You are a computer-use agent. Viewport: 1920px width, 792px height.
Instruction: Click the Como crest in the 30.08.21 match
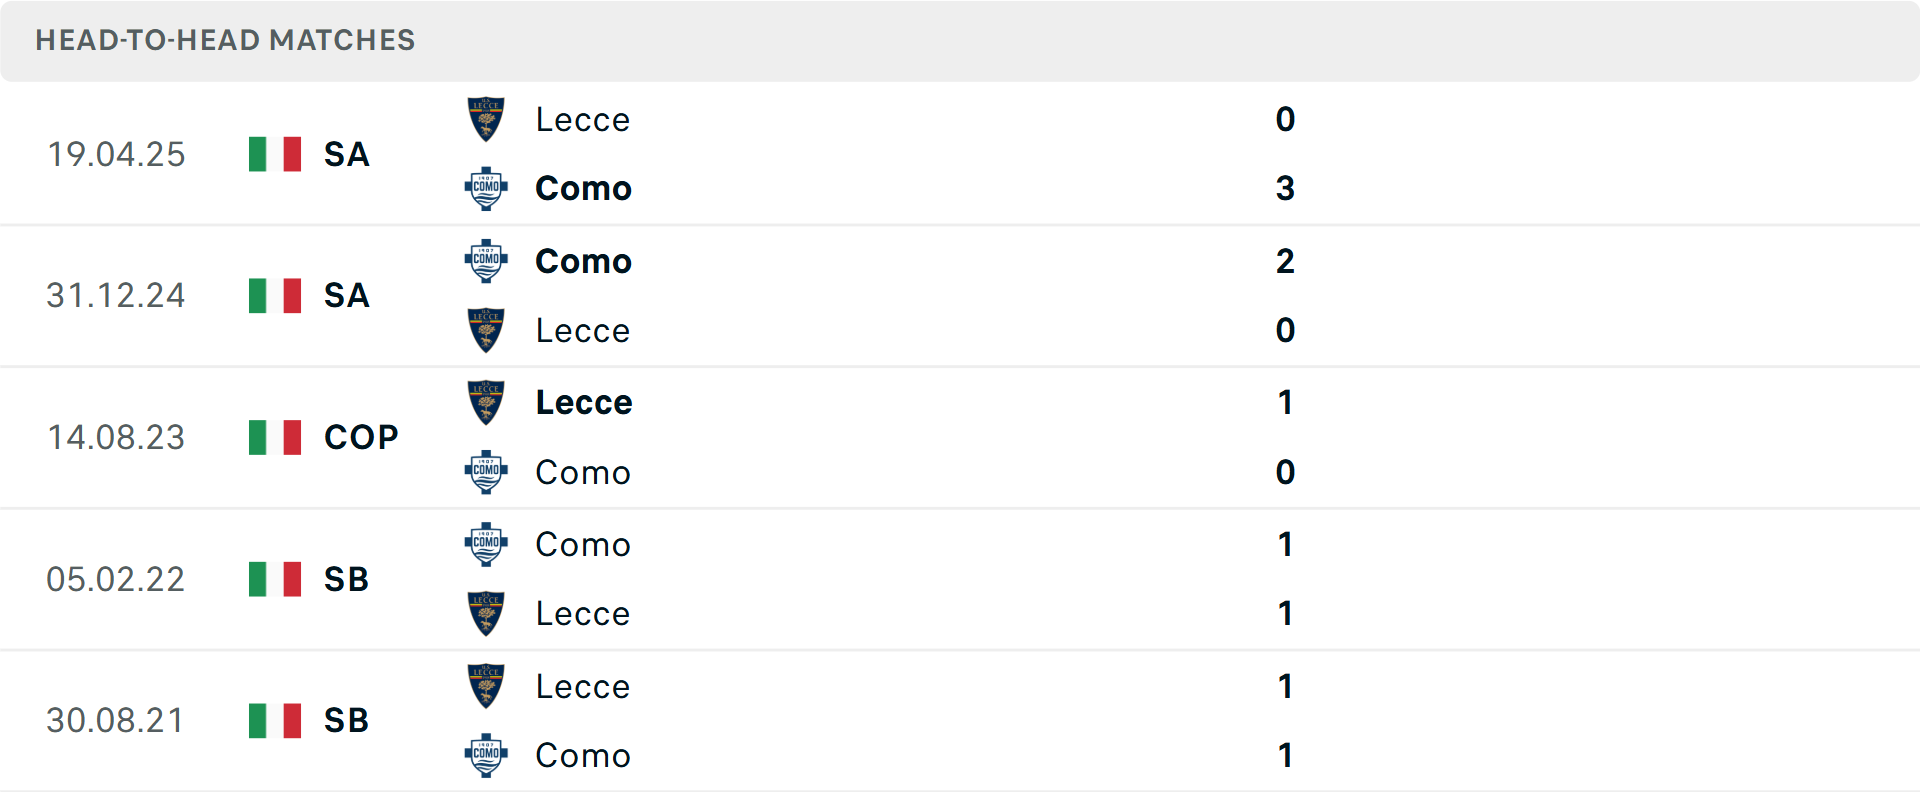pyautogui.click(x=486, y=755)
